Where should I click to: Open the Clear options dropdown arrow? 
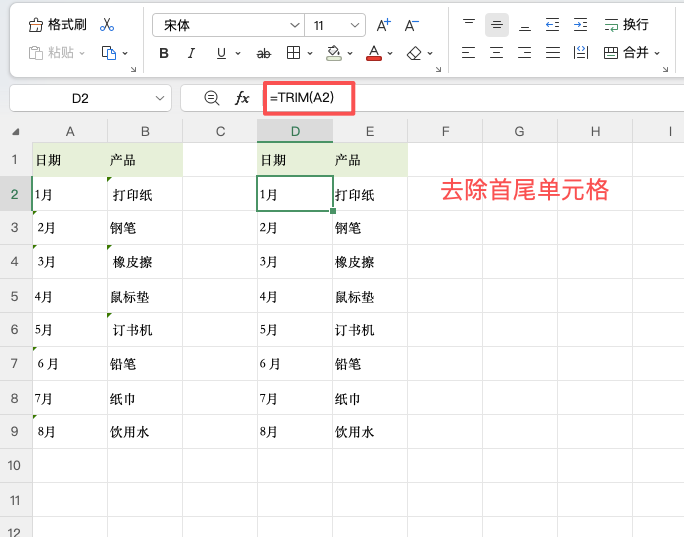pos(430,53)
